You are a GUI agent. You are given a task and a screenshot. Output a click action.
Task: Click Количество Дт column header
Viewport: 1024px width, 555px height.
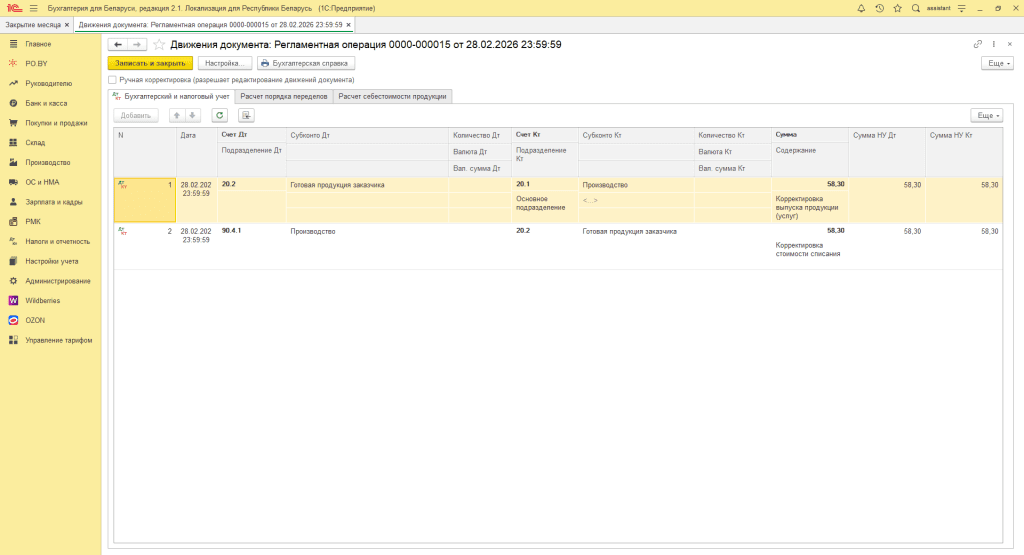480,135
